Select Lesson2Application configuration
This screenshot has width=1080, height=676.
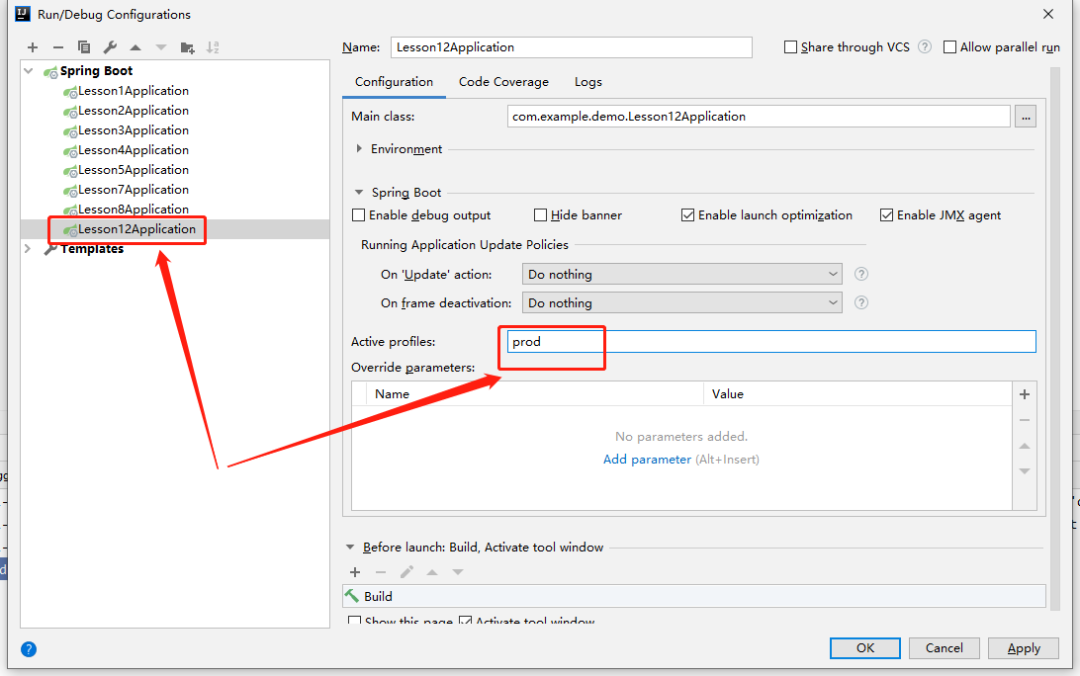coord(132,110)
